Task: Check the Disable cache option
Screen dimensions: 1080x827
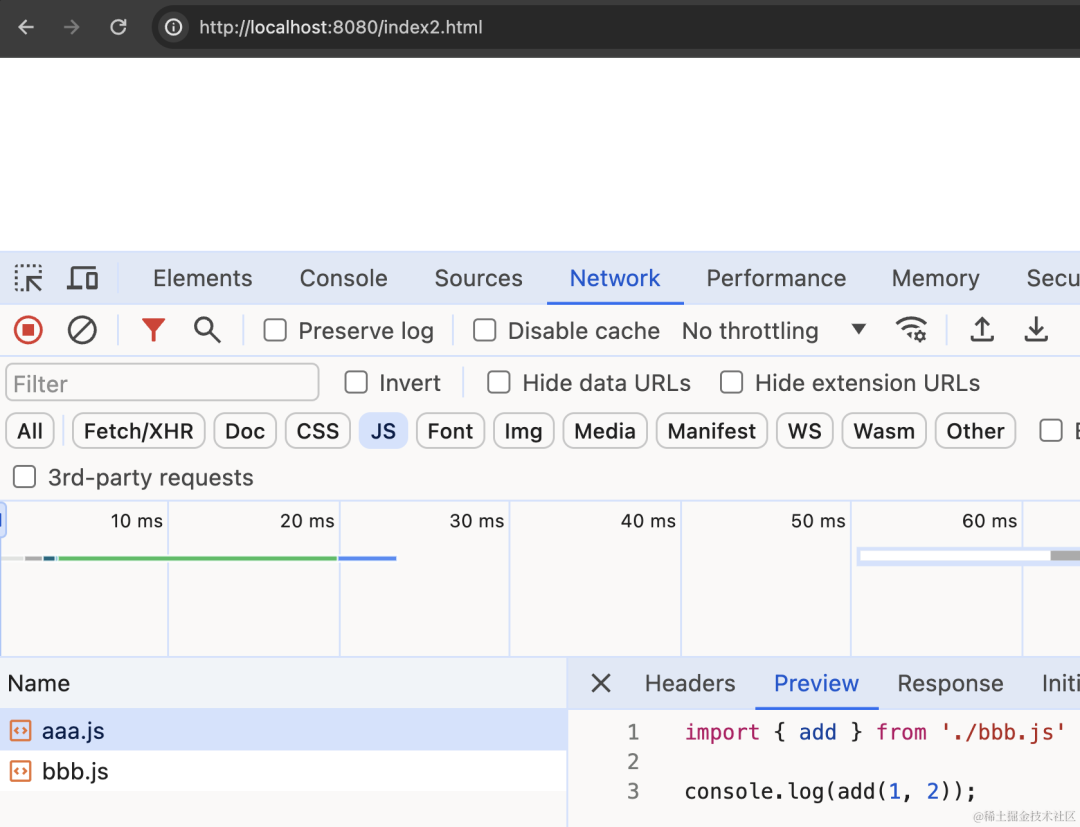Action: pyautogui.click(x=485, y=331)
